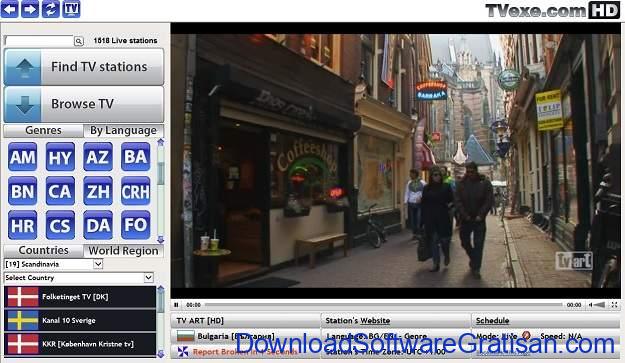This screenshot has height=363, width=625.
Task: Select the Kanal 10 Sverige station
Action: (80, 320)
